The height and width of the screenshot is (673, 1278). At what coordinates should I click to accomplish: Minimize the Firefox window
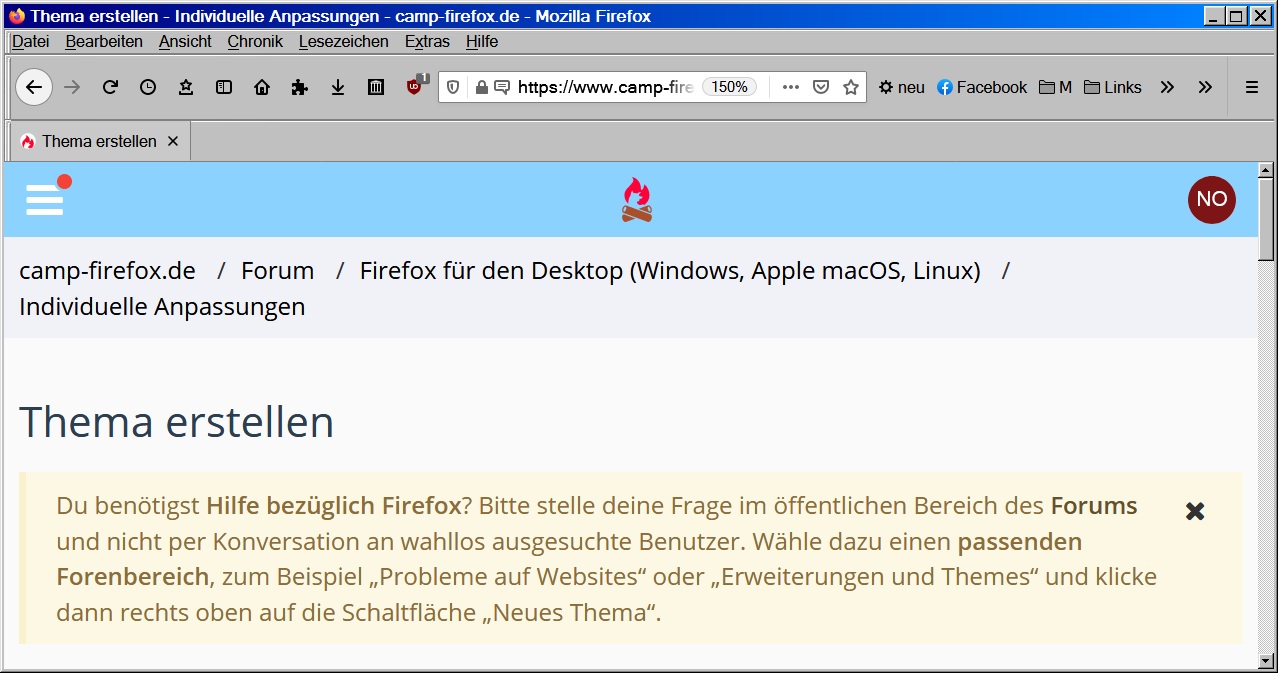point(1214,16)
